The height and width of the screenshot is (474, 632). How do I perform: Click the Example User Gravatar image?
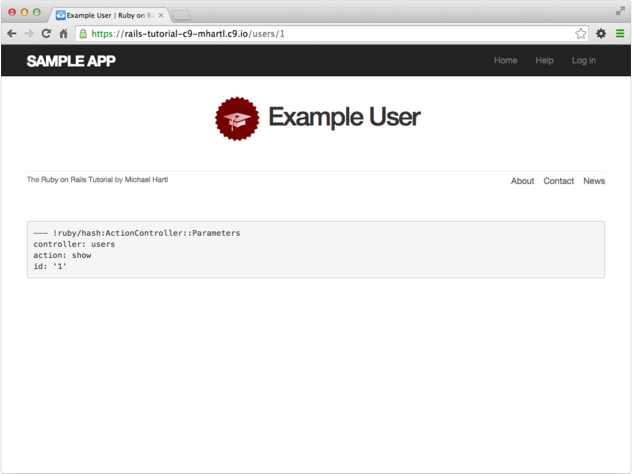pos(237,119)
